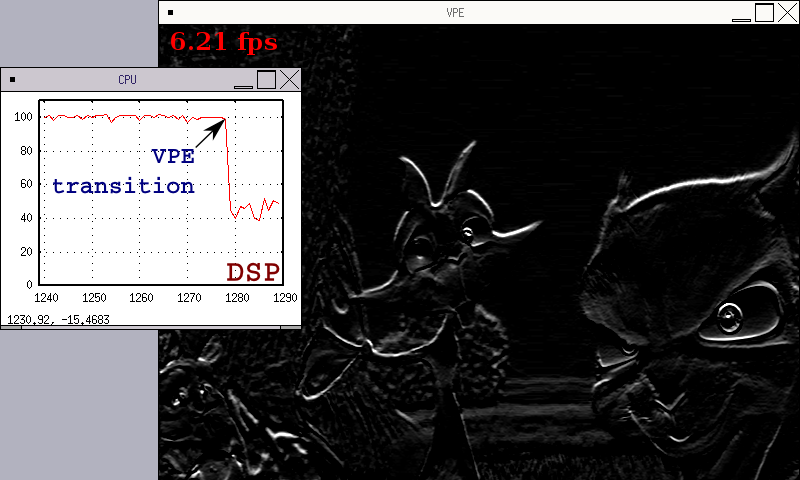
Task: Click the black arrowhead at the transition peak
Action: (220, 124)
